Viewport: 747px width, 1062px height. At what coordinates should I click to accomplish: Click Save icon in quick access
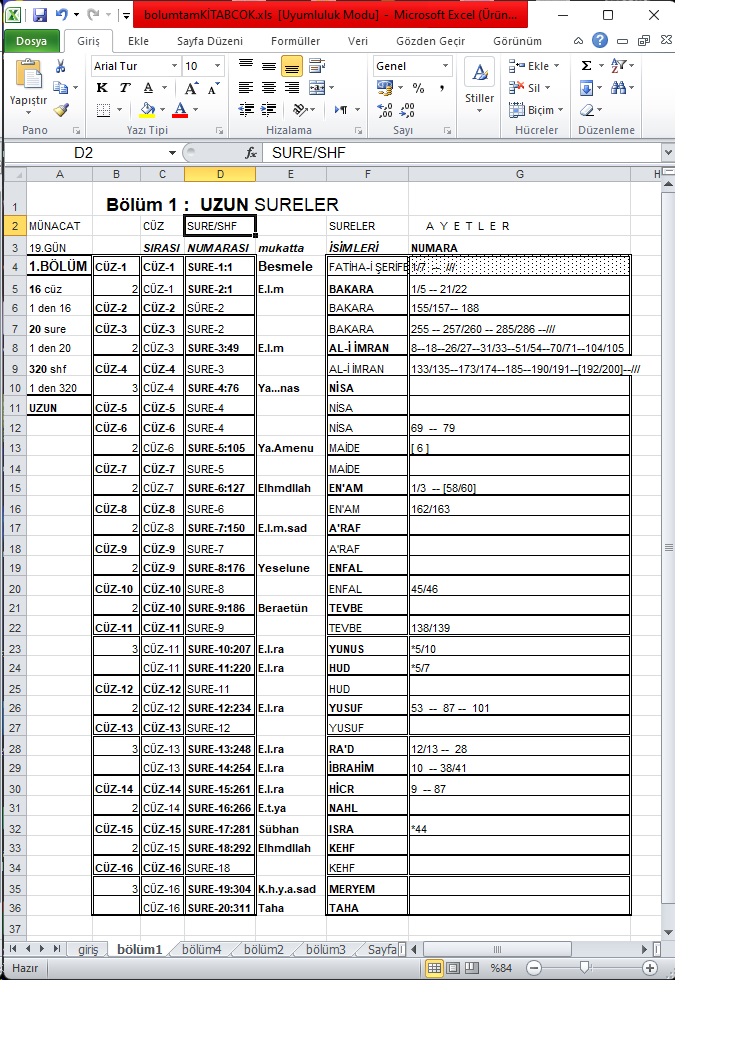coord(39,14)
